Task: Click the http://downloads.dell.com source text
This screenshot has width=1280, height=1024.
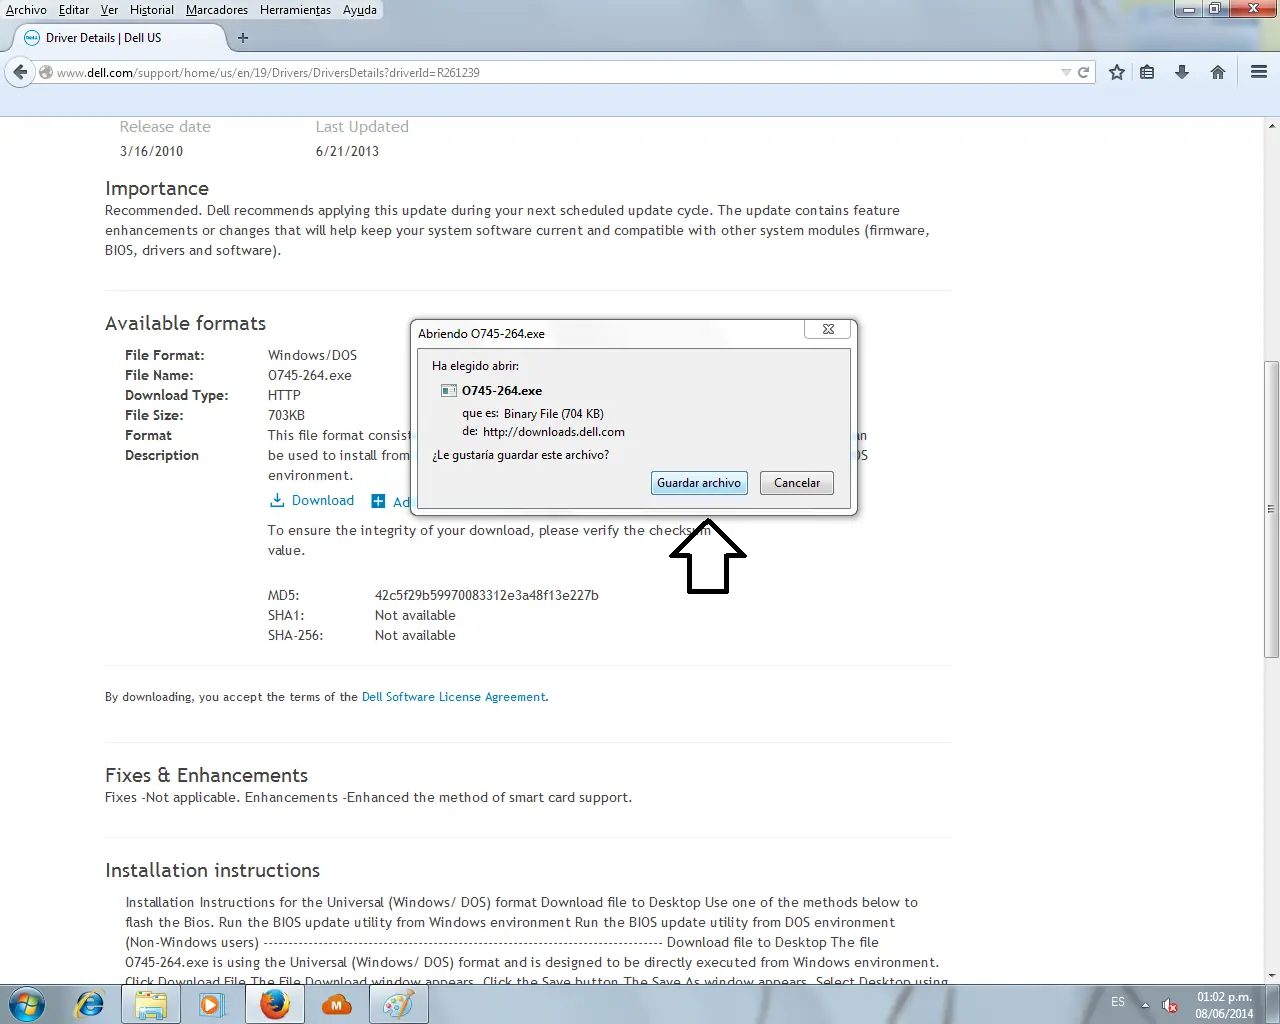Action: [554, 432]
